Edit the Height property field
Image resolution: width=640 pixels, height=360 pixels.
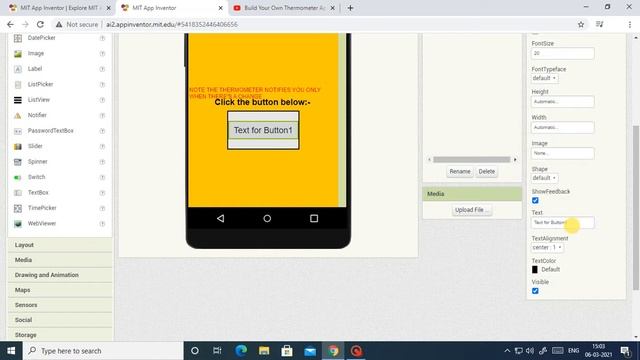click(562, 102)
